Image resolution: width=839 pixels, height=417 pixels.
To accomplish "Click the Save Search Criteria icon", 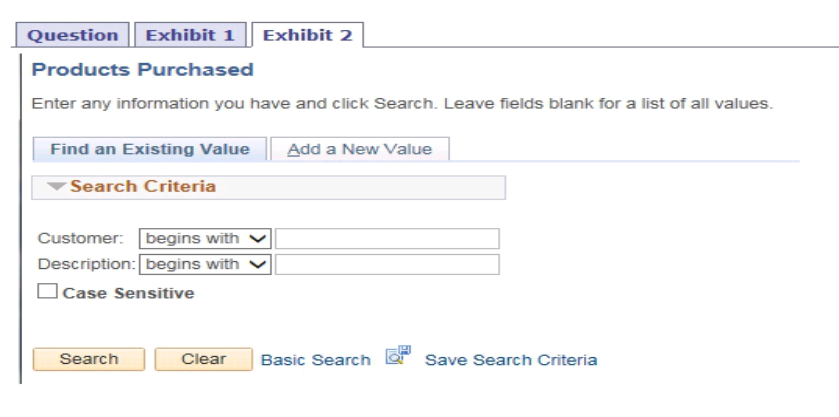I will click(398, 356).
